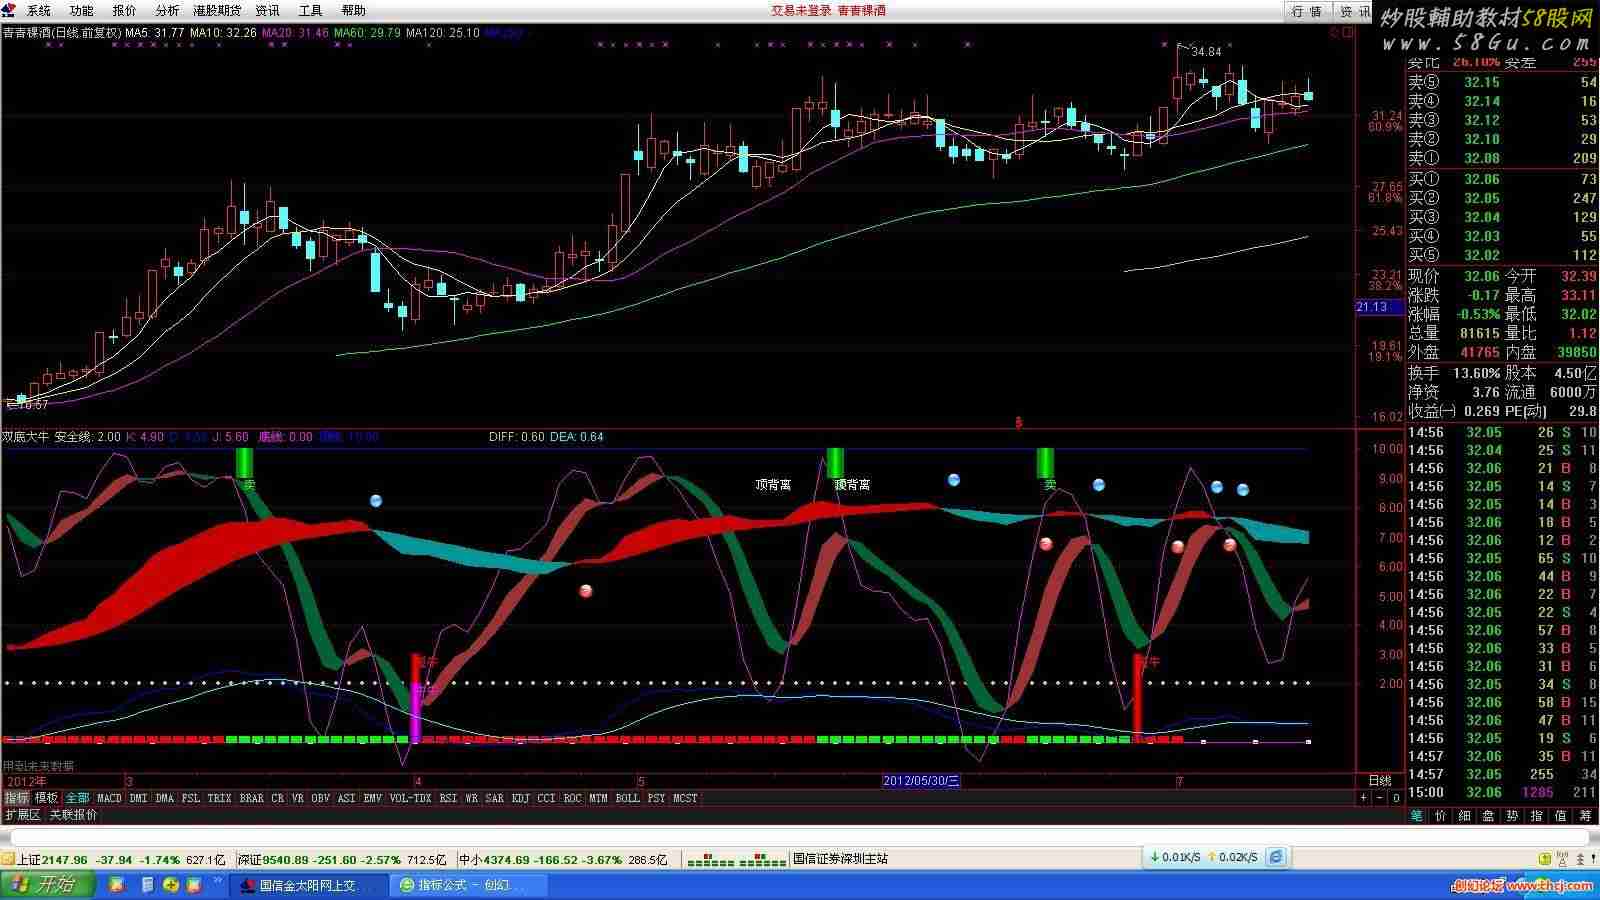The width and height of the screenshot is (1600, 900).
Task: Switch indicator to ROC
Action: [x=572, y=798]
